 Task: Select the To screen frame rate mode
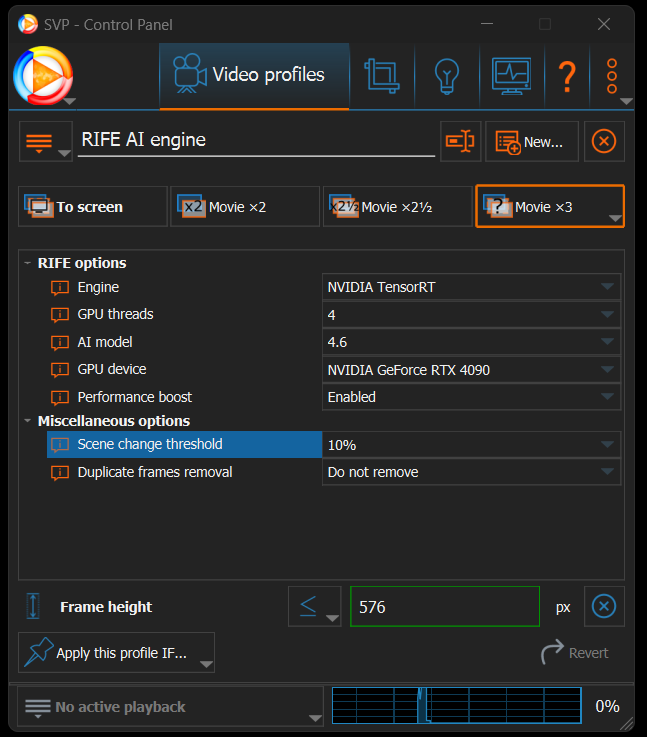[x=93, y=207]
